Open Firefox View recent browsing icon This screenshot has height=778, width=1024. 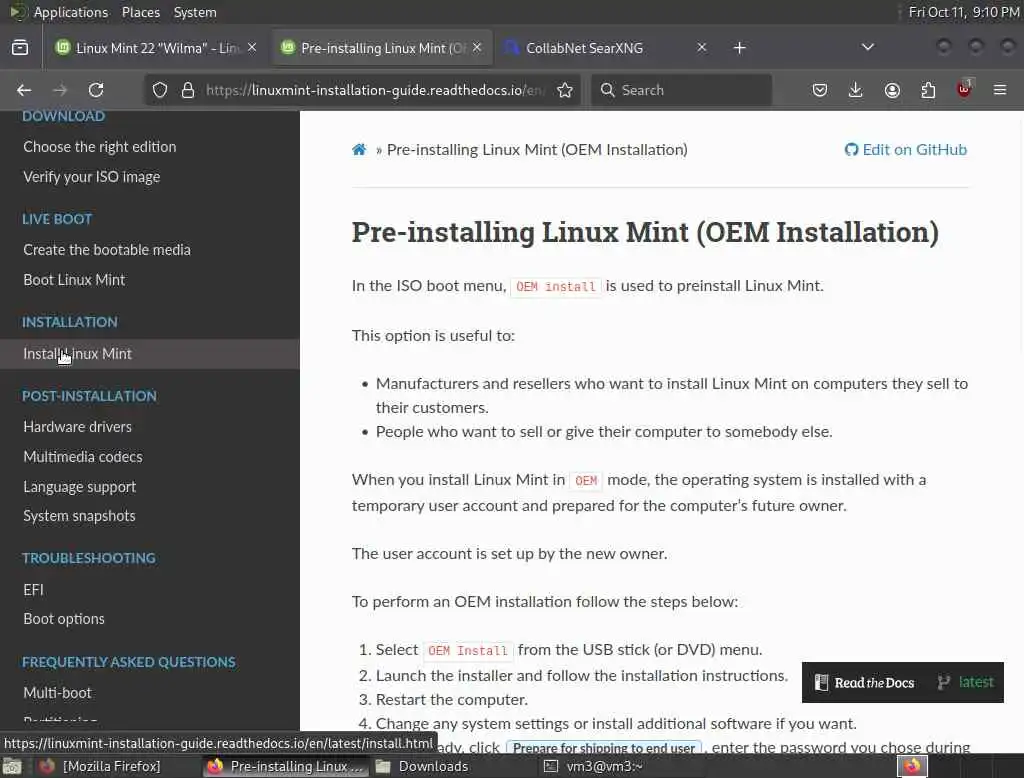point(20,48)
